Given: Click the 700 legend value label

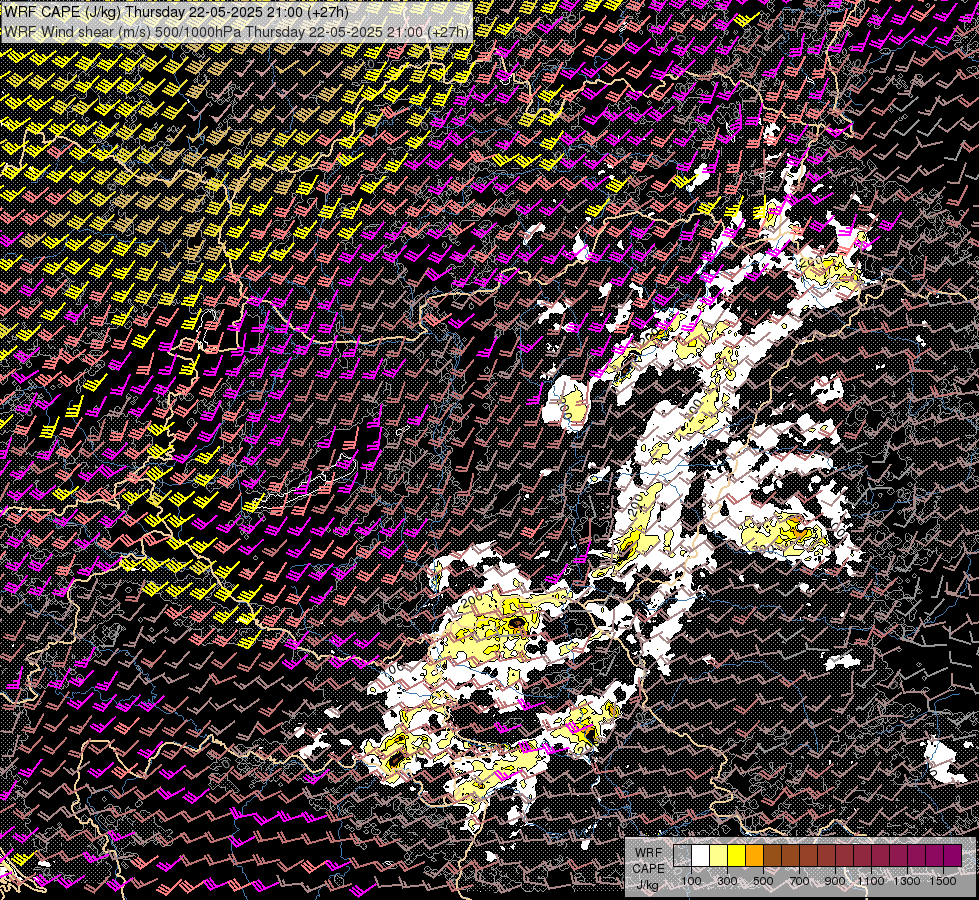Looking at the screenshot, I should click(x=799, y=881).
